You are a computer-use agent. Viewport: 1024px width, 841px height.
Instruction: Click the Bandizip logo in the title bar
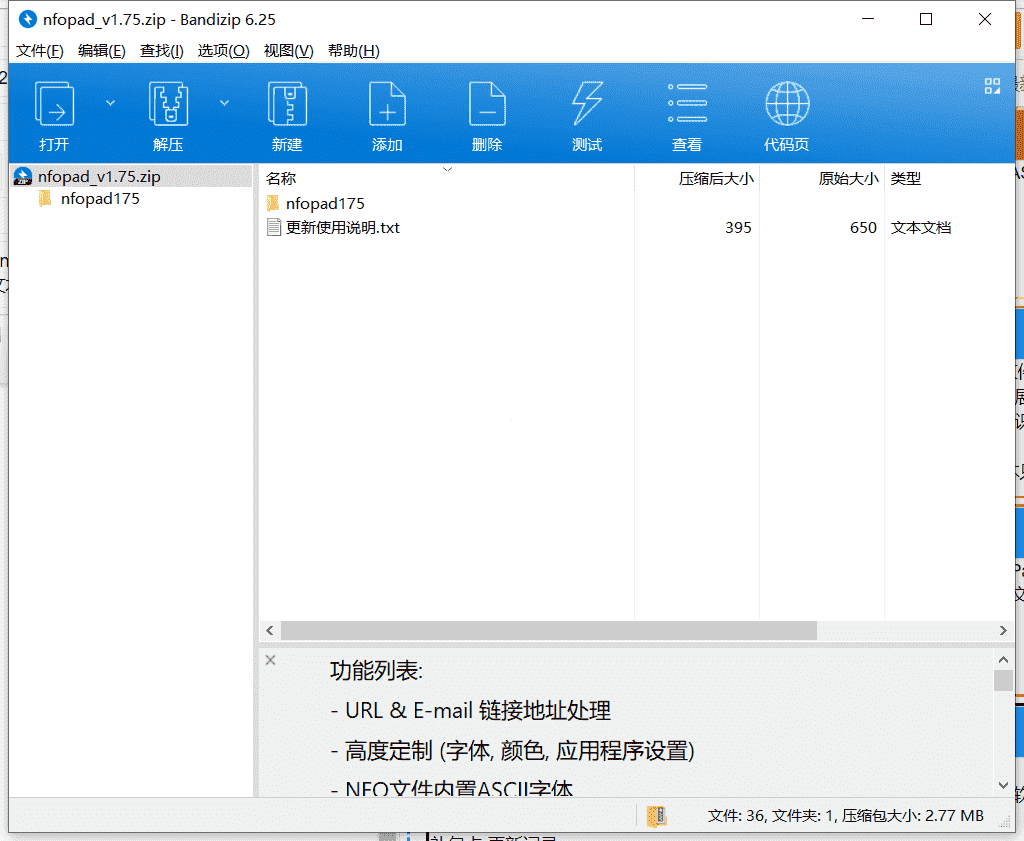click(27, 19)
